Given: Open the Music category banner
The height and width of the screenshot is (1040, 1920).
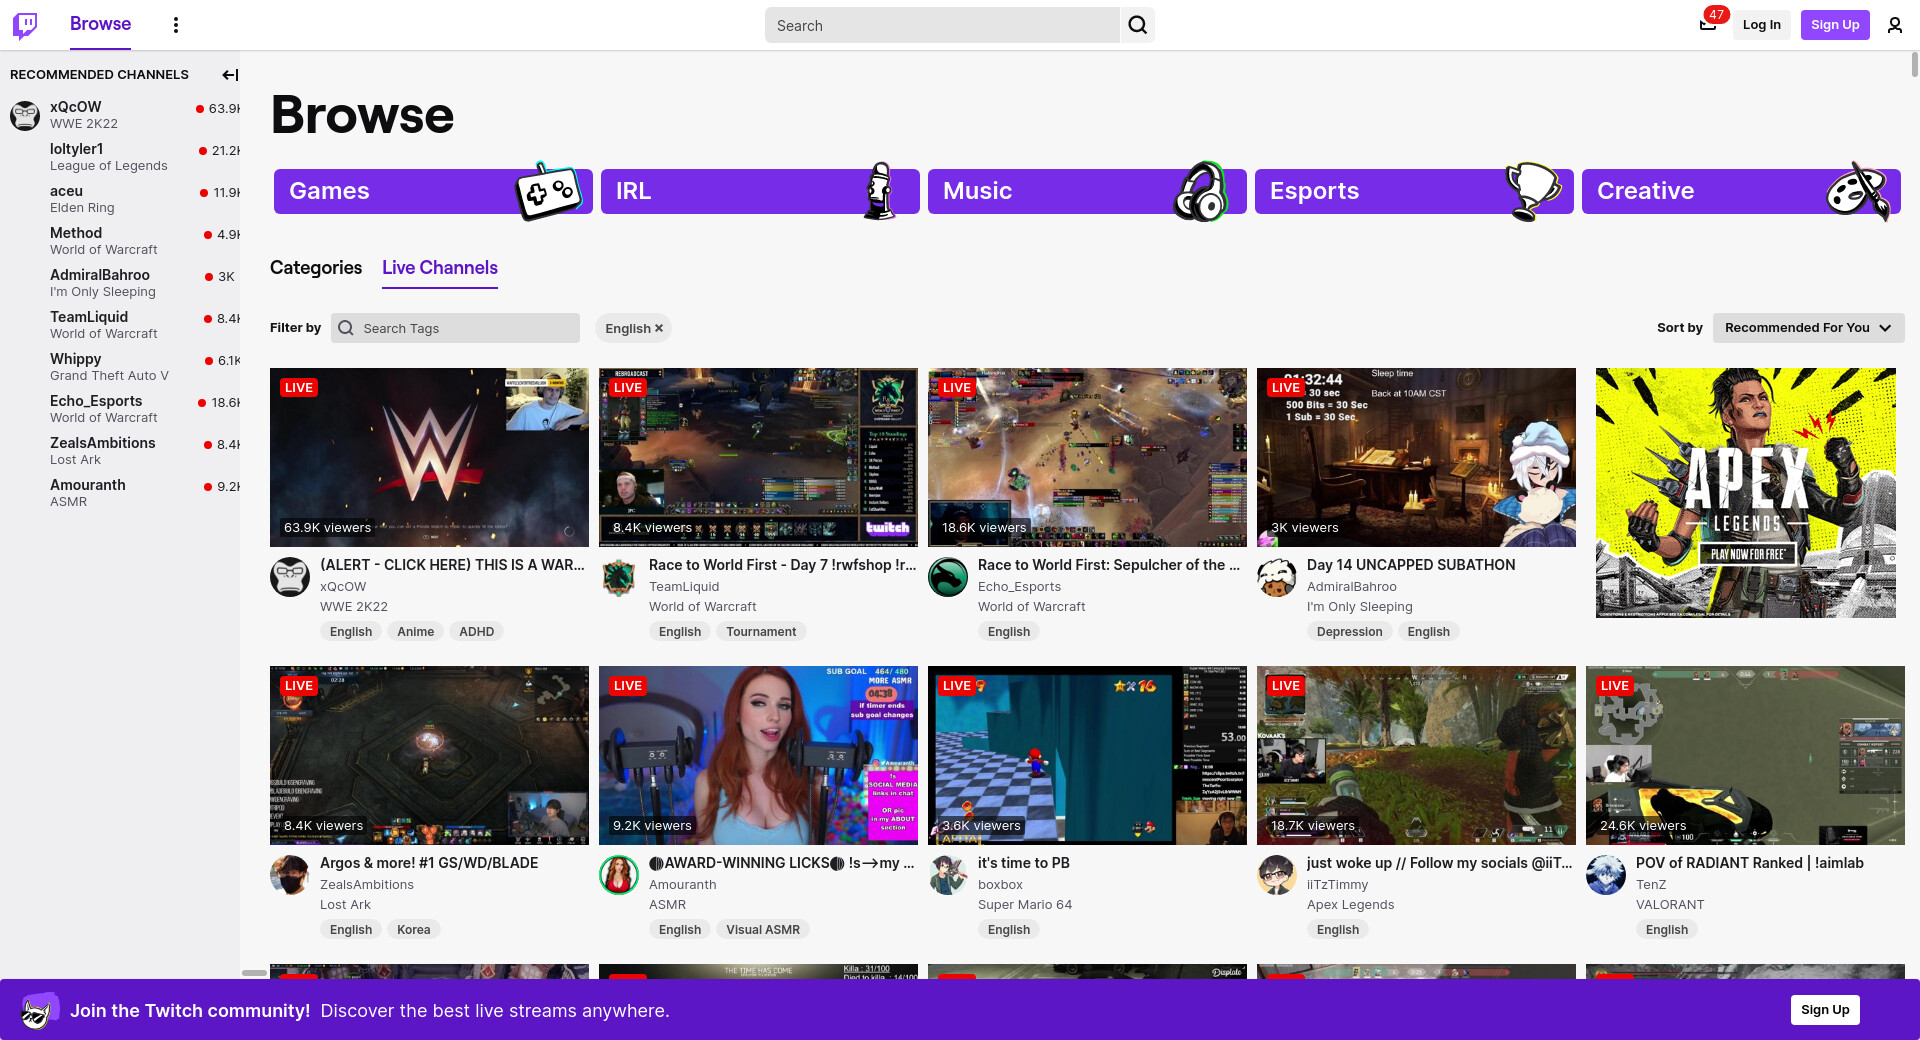Looking at the screenshot, I should 1087,191.
